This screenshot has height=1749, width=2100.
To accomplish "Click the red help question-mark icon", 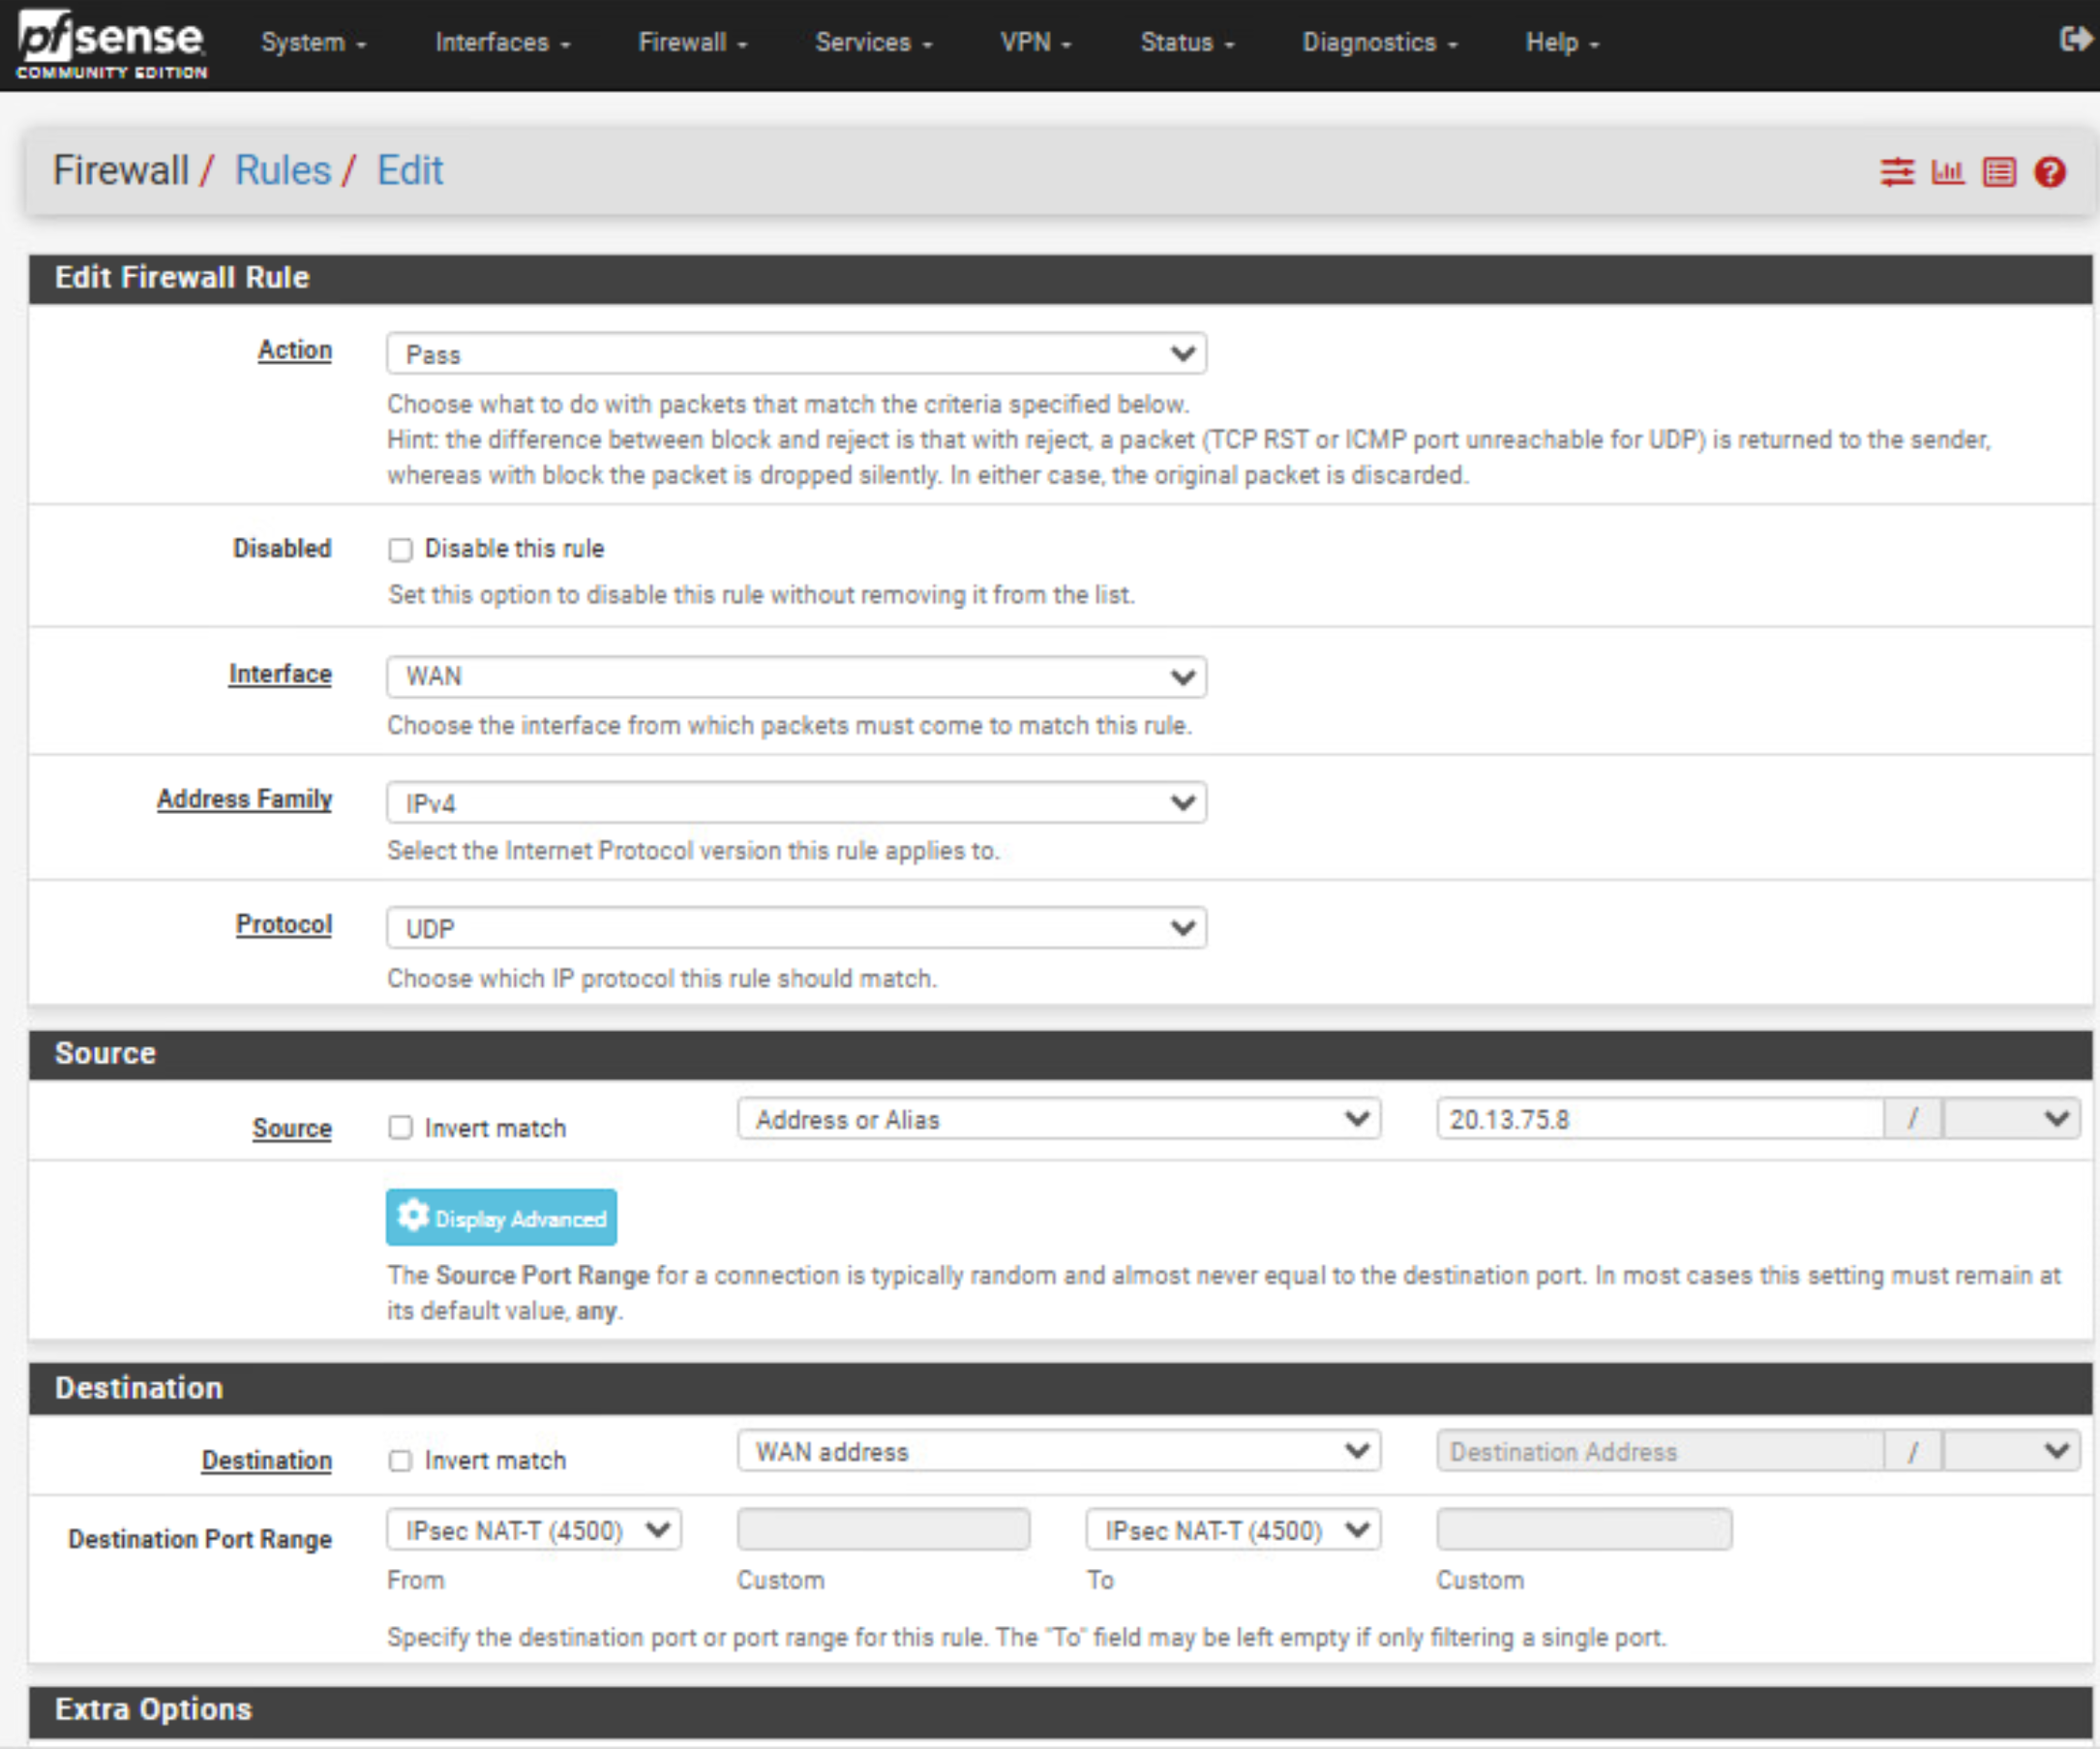I will pyautogui.click(x=2049, y=172).
